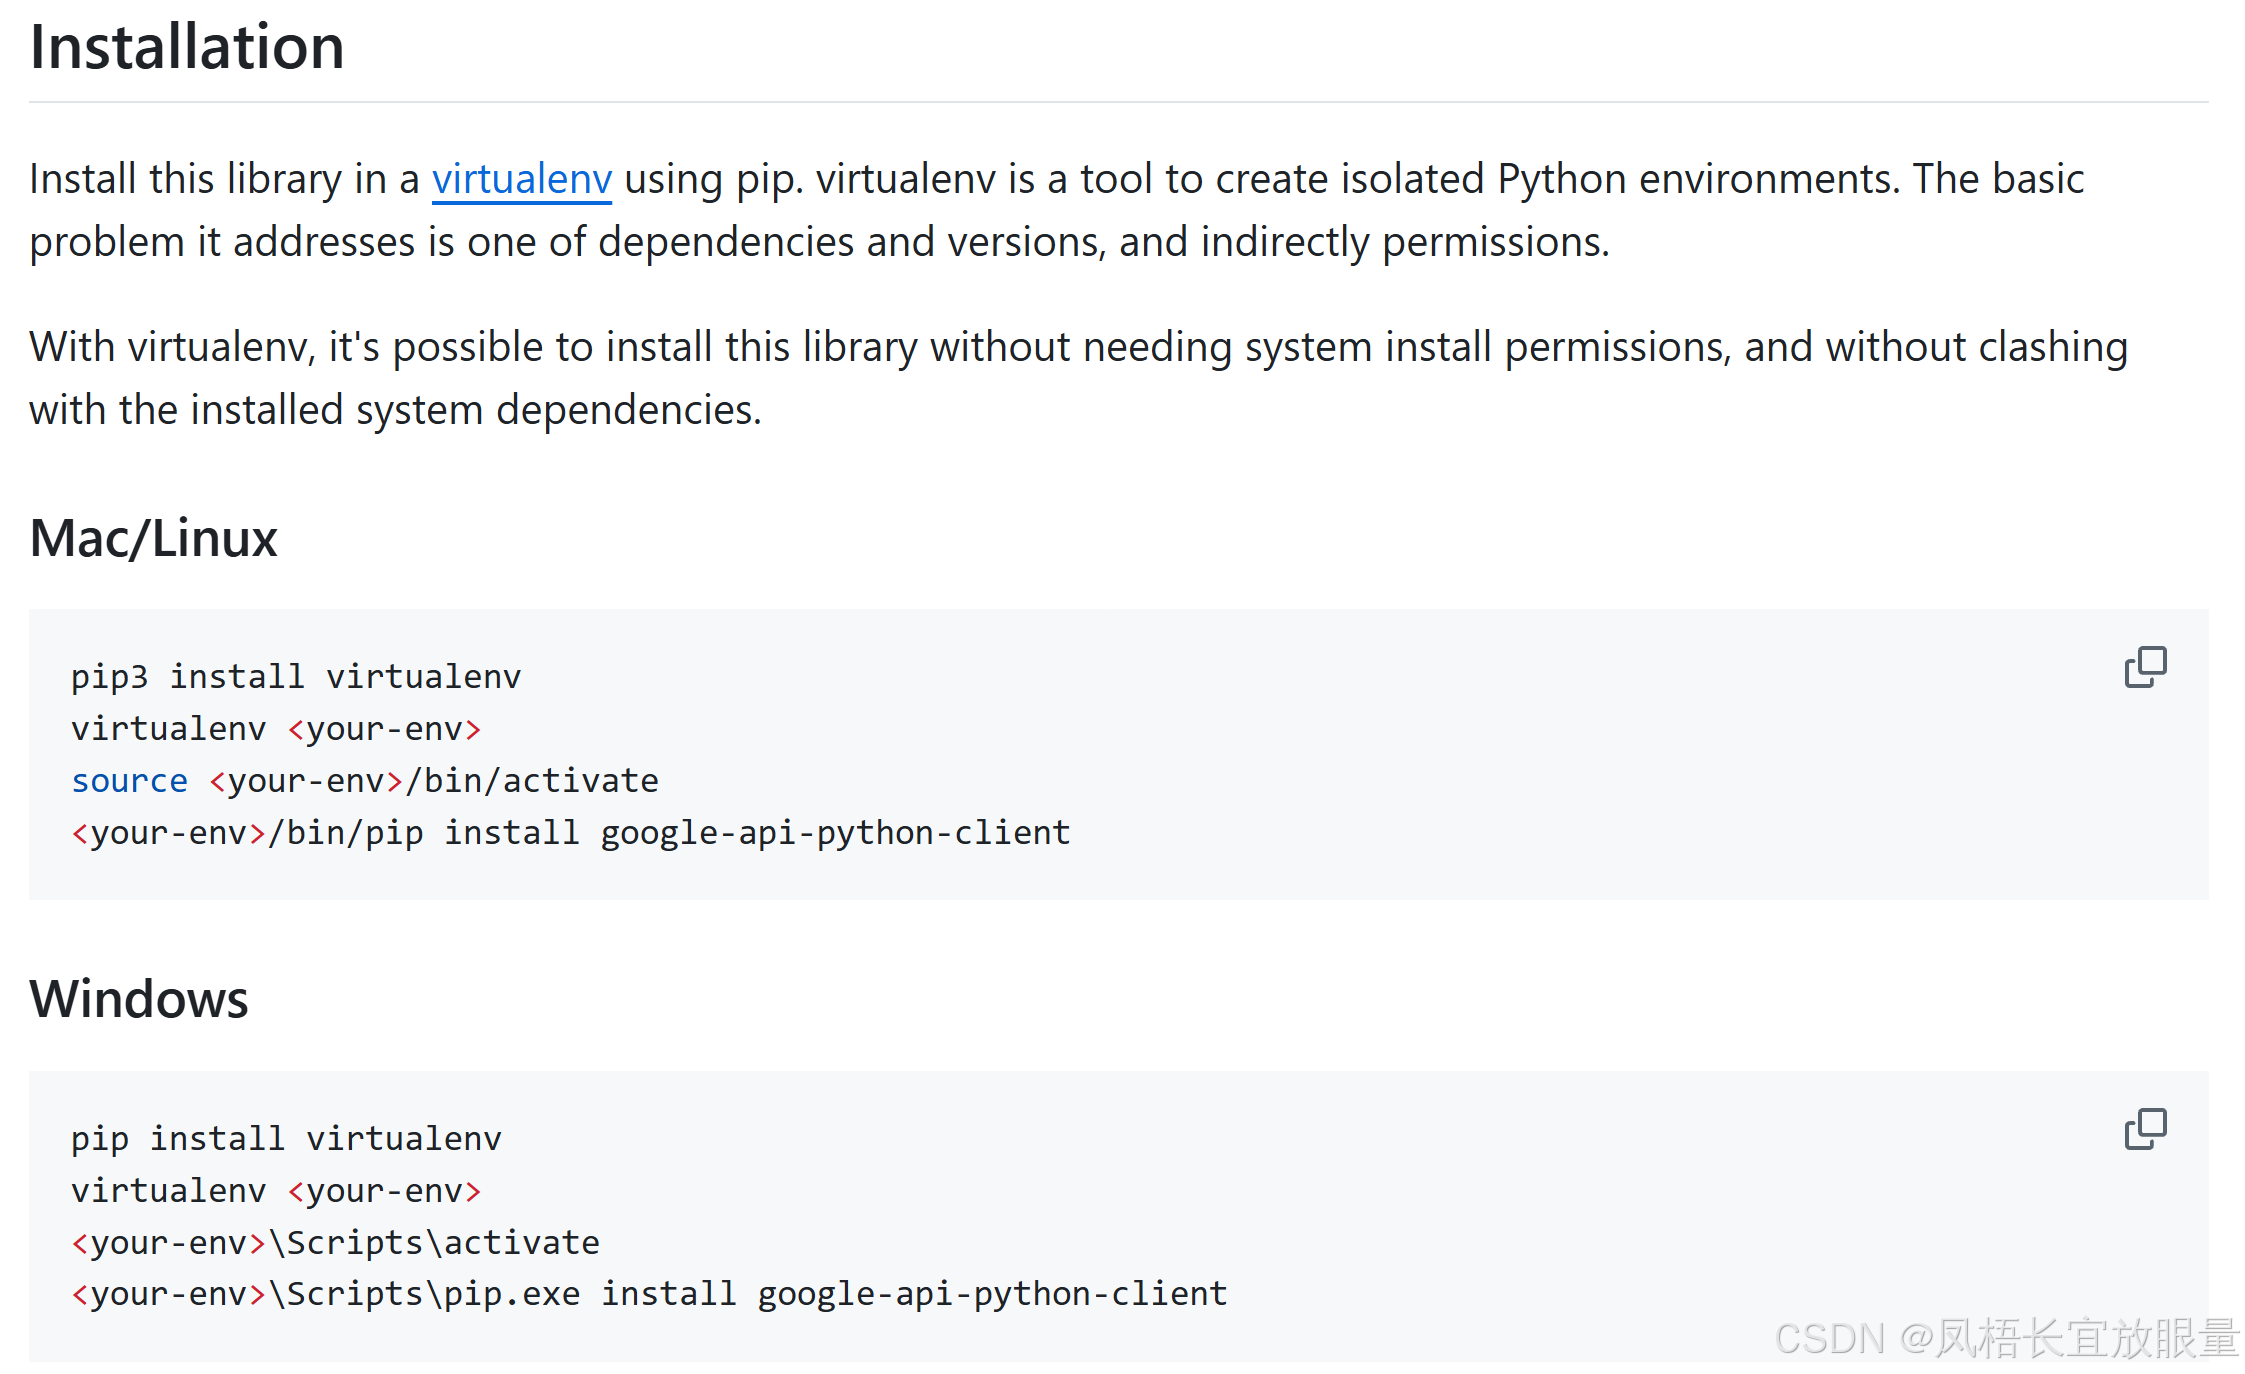Click 'google-api-python-client' in Mac/Linux block
The height and width of the screenshot is (1374, 2245).
[x=835, y=833]
